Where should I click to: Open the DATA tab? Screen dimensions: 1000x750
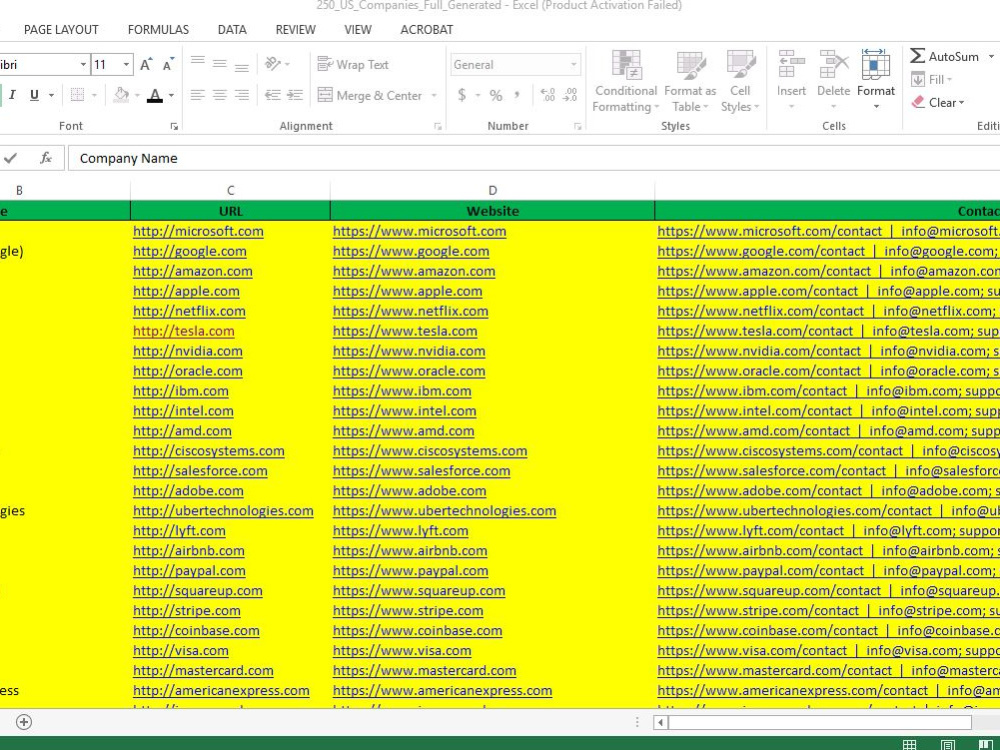(232, 29)
